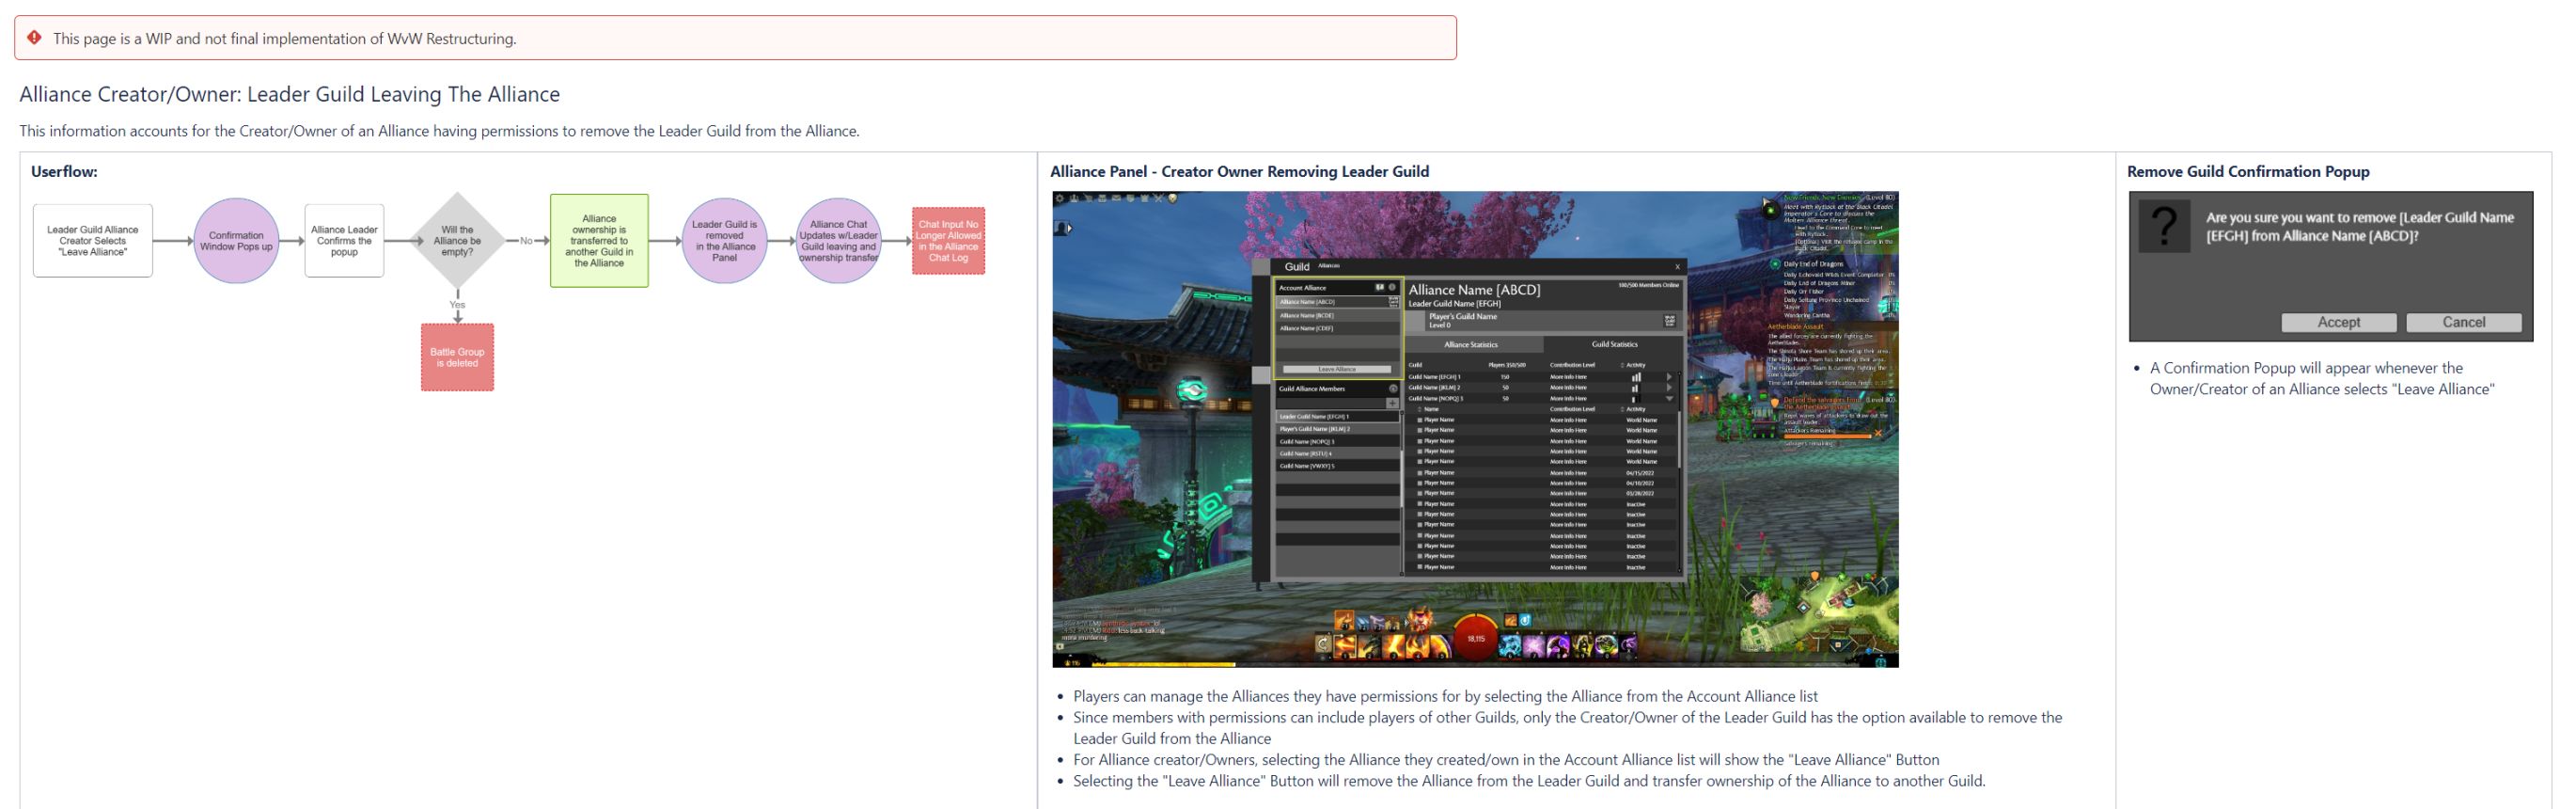Click the player list scrollbar in the Guild panel
The image size is (2576, 809).
click(1680, 440)
